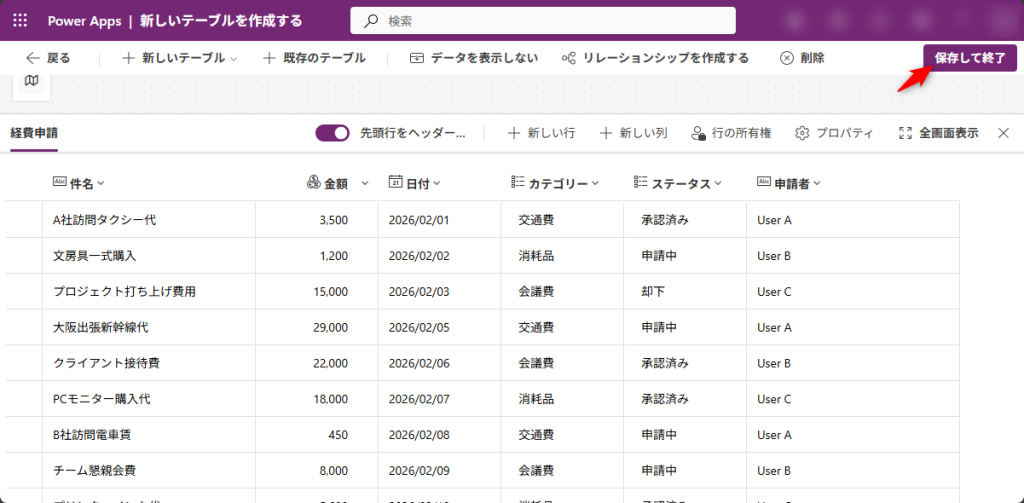Add a 新しい行 row
The width and height of the screenshot is (1024, 503).
point(541,133)
